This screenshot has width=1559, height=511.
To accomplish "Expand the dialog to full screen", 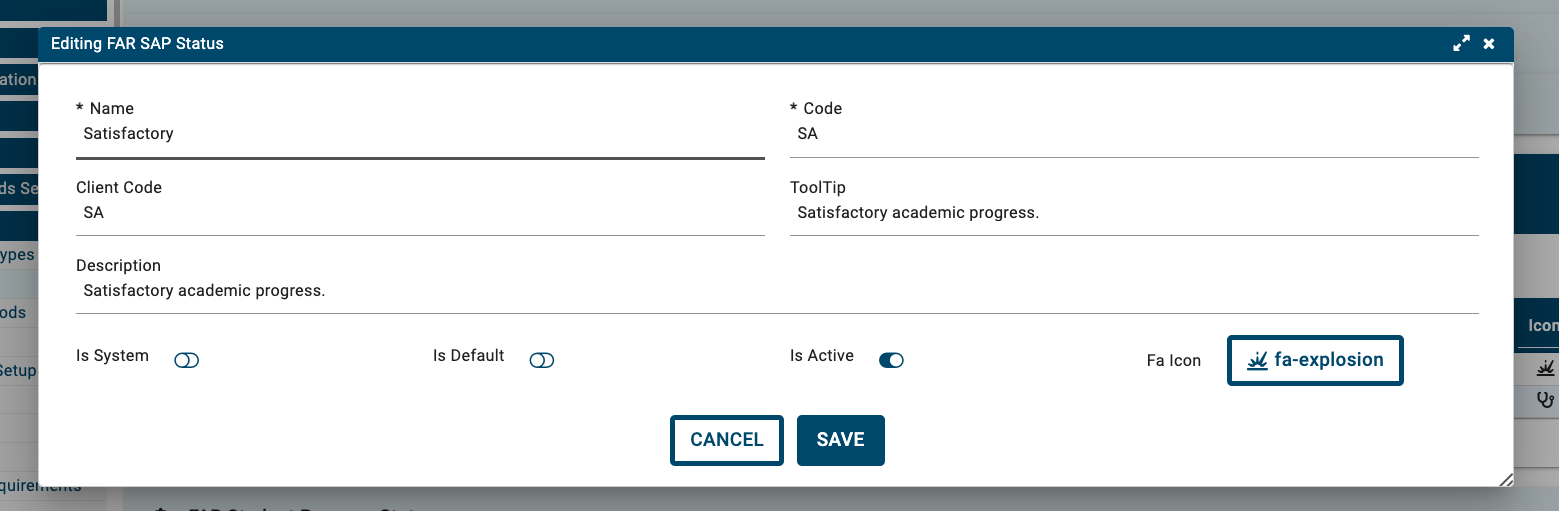I will (x=1462, y=44).
